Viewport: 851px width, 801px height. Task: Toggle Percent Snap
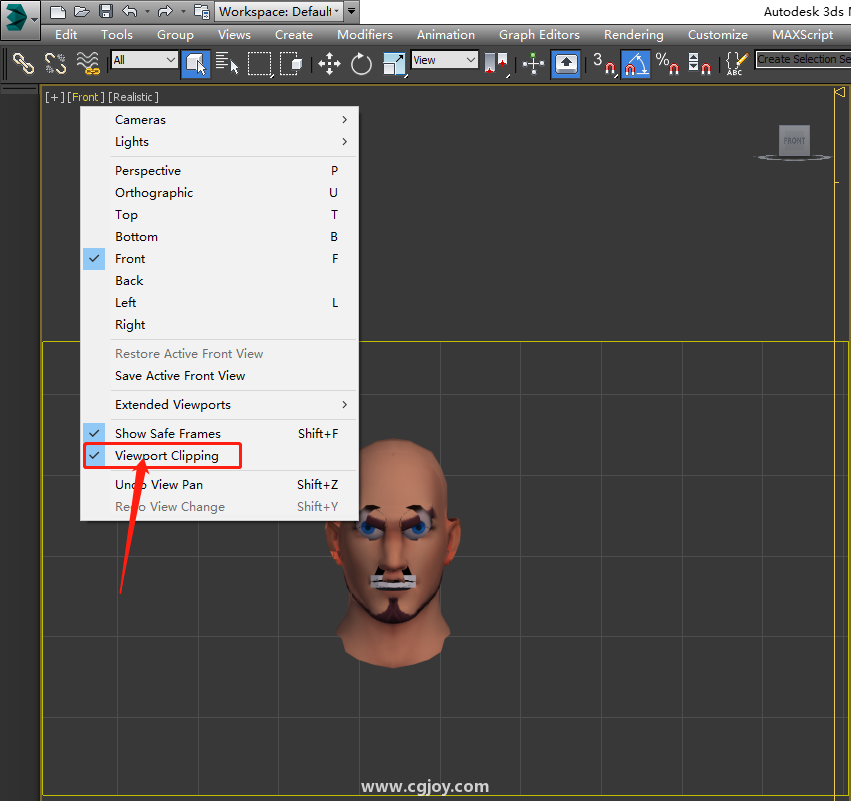tap(667, 63)
